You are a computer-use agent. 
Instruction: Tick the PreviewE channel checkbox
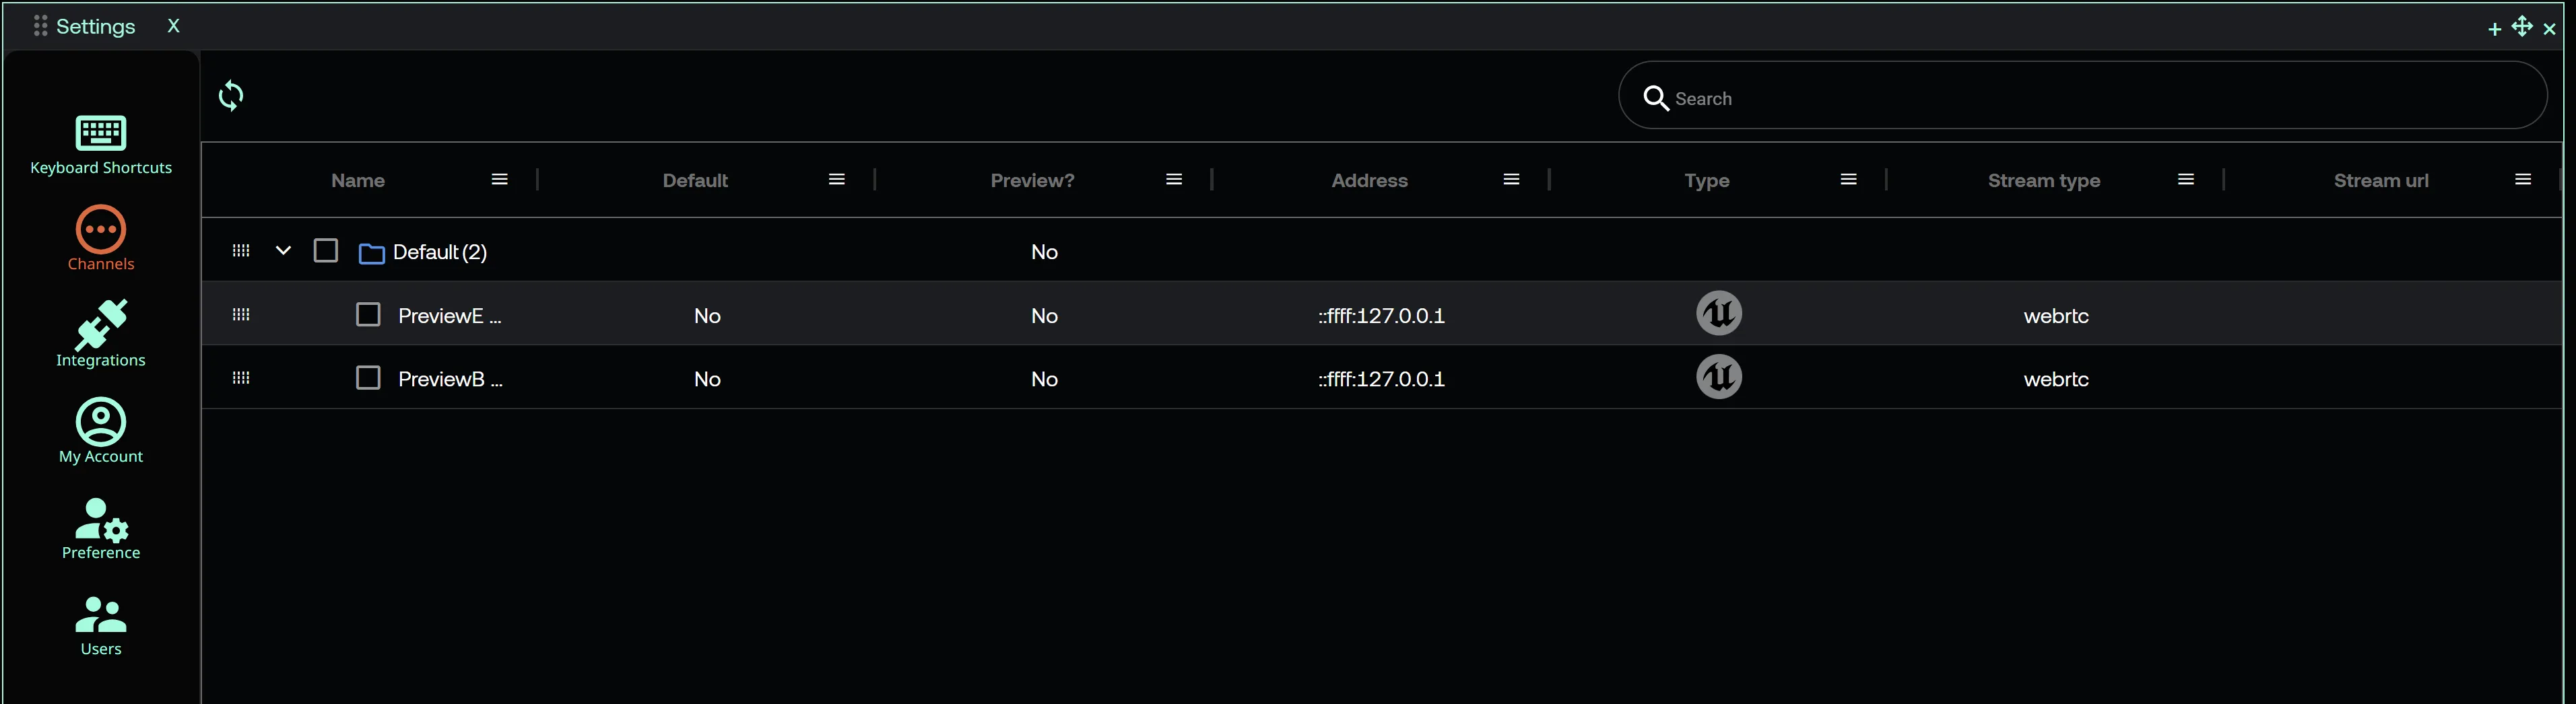click(368, 315)
